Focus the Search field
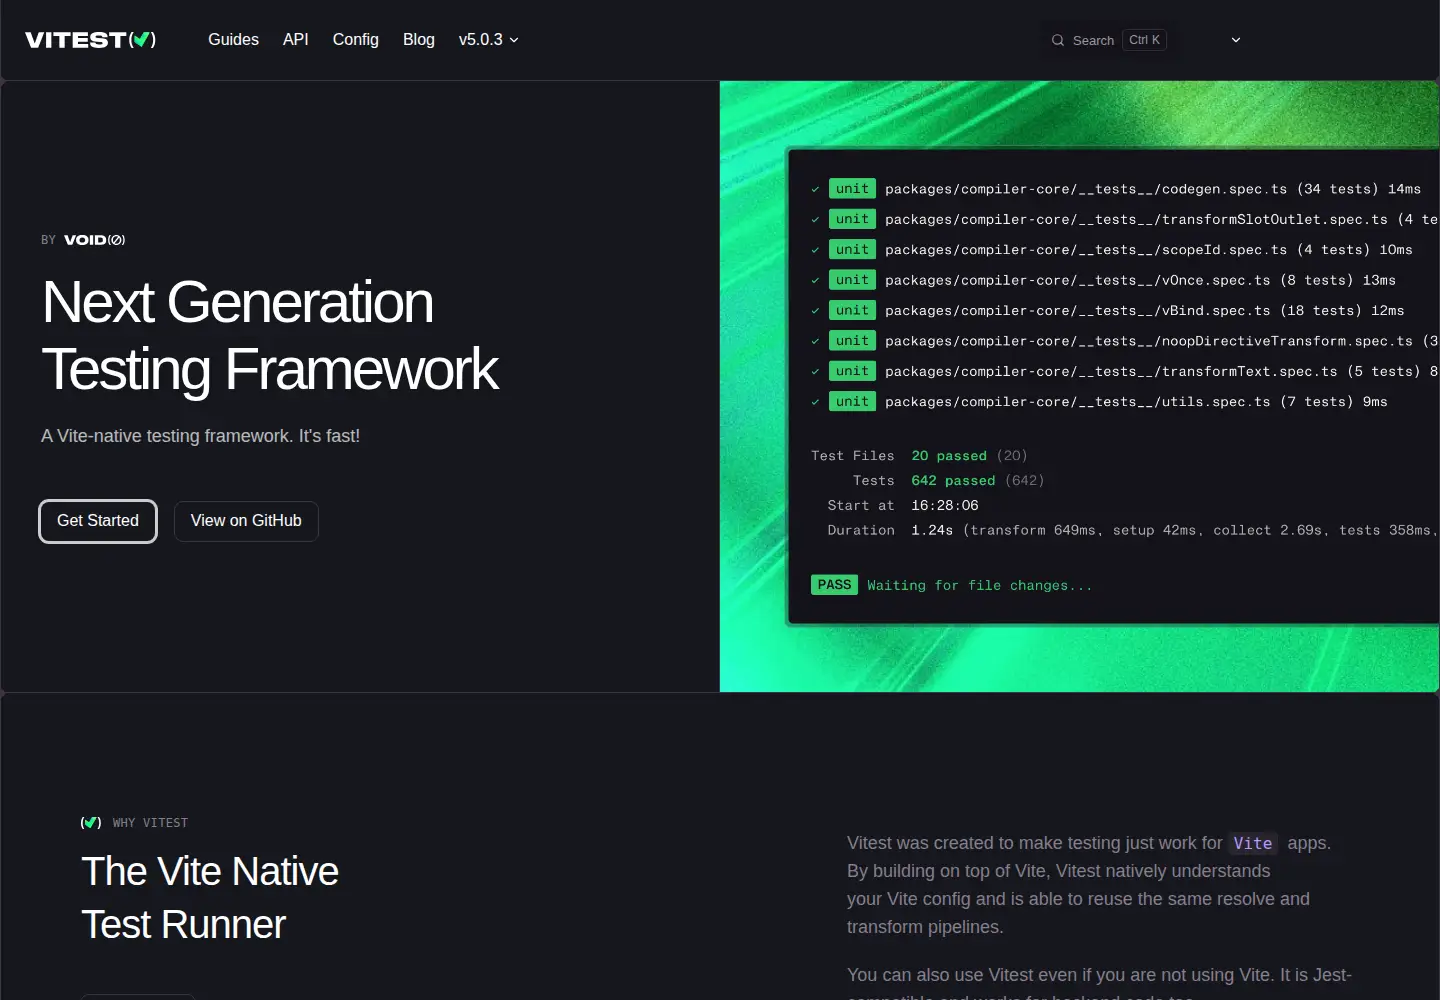The width and height of the screenshot is (1440, 1000). pyautogui.click(x=1108, y=40)
